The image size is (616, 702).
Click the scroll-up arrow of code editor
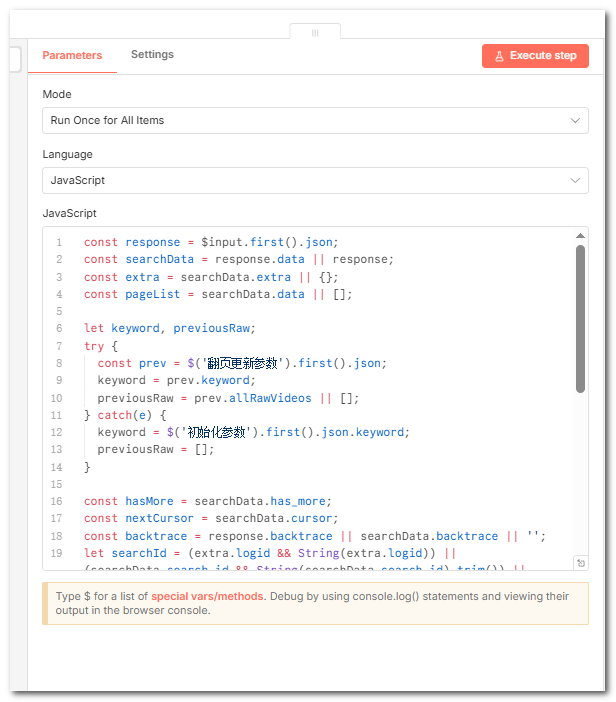tap(580, 236)
